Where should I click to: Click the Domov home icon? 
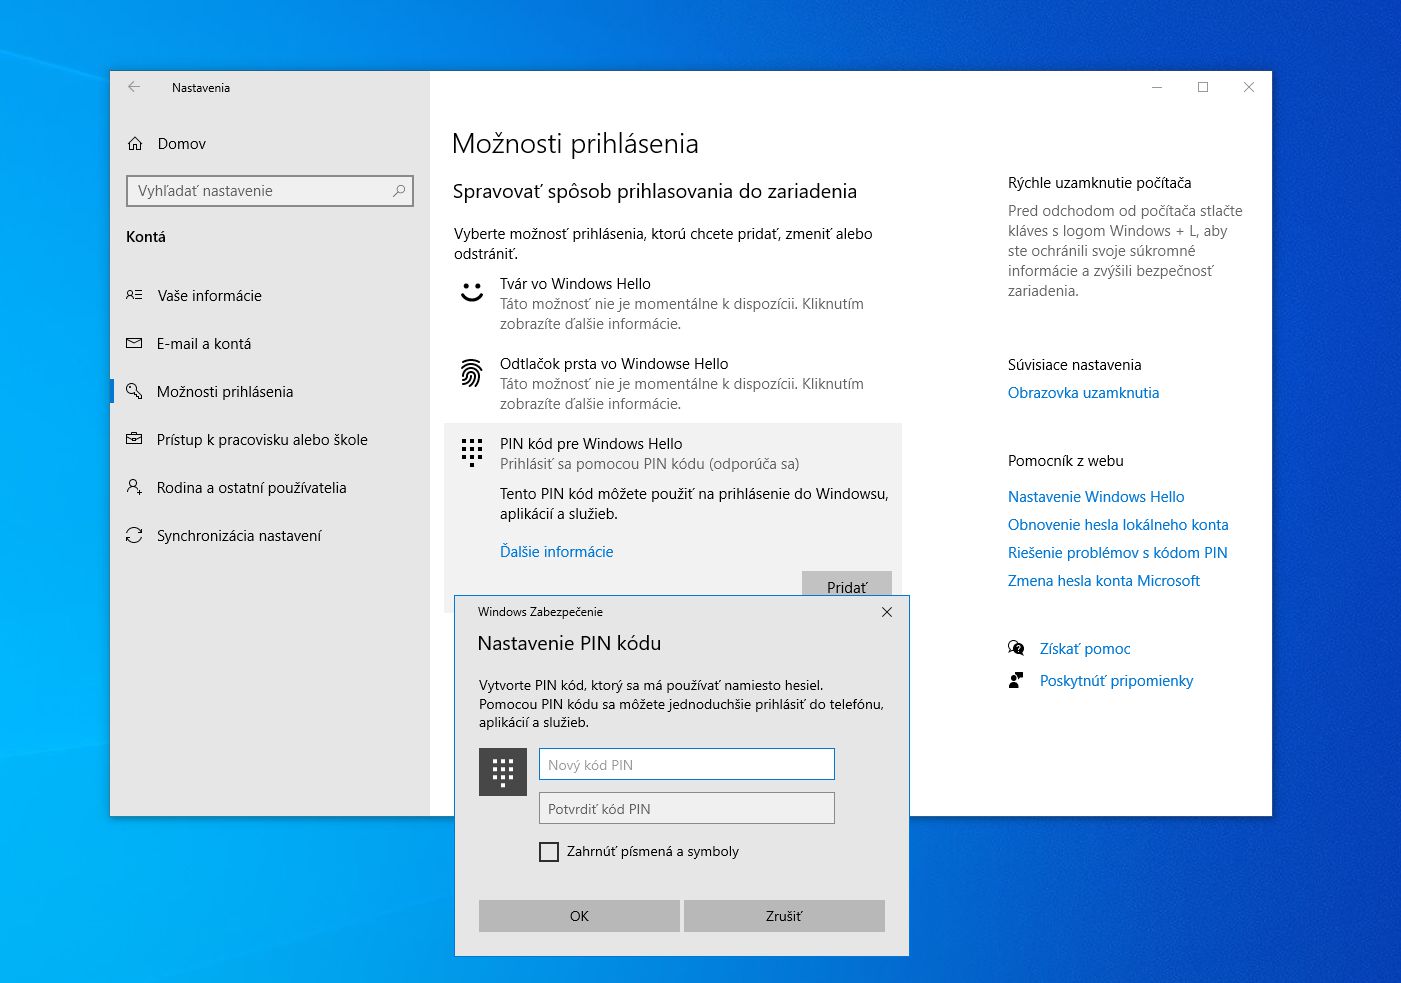click(x=135, y=144)
